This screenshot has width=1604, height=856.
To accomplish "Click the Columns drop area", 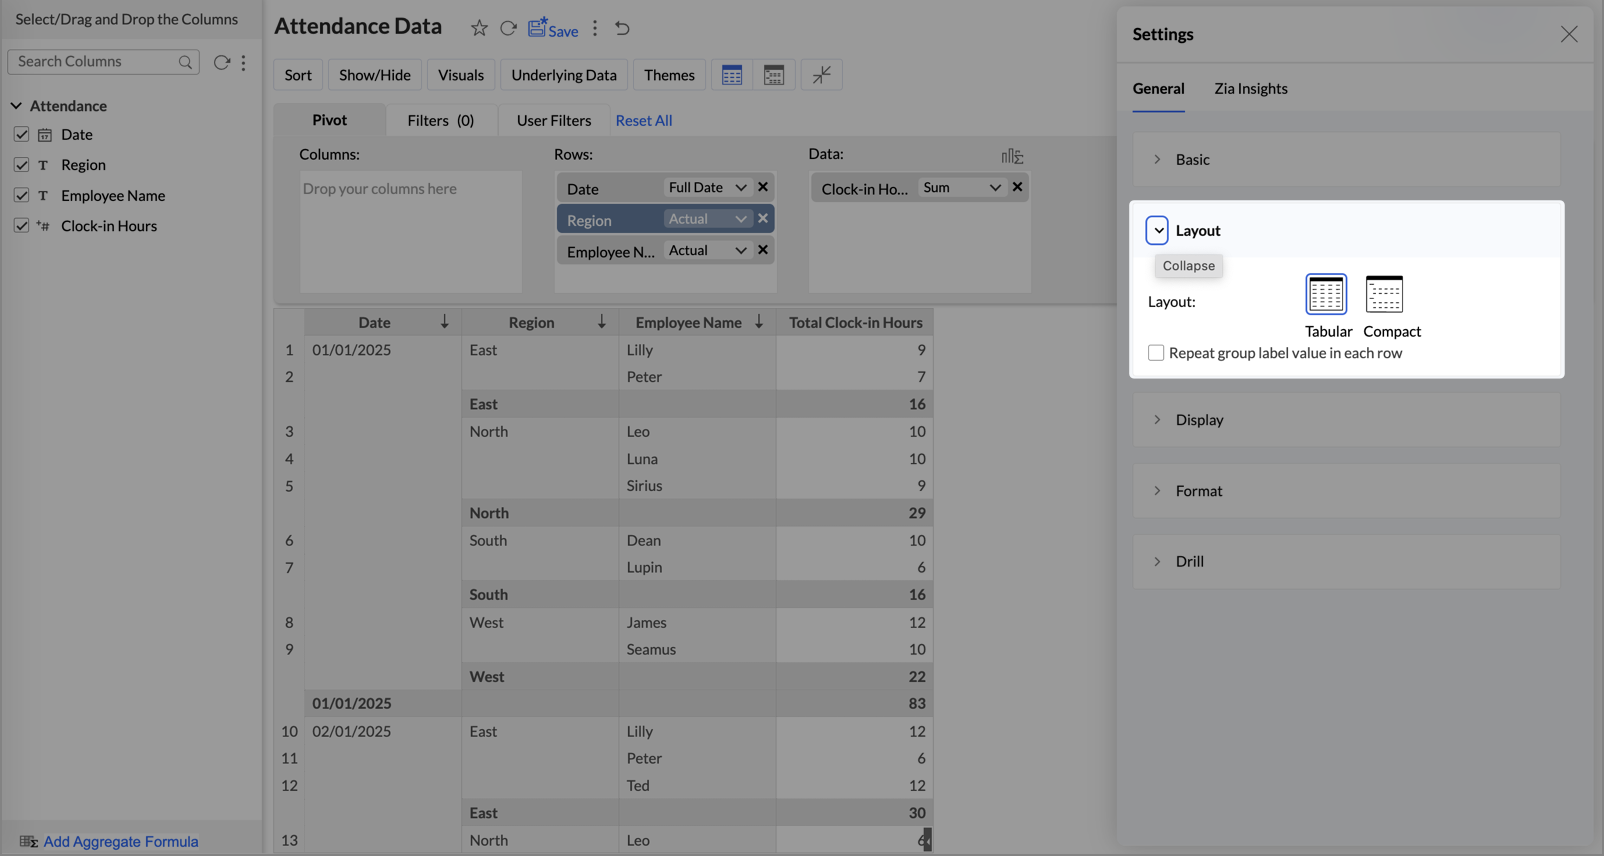I will (x=411, y=232).
